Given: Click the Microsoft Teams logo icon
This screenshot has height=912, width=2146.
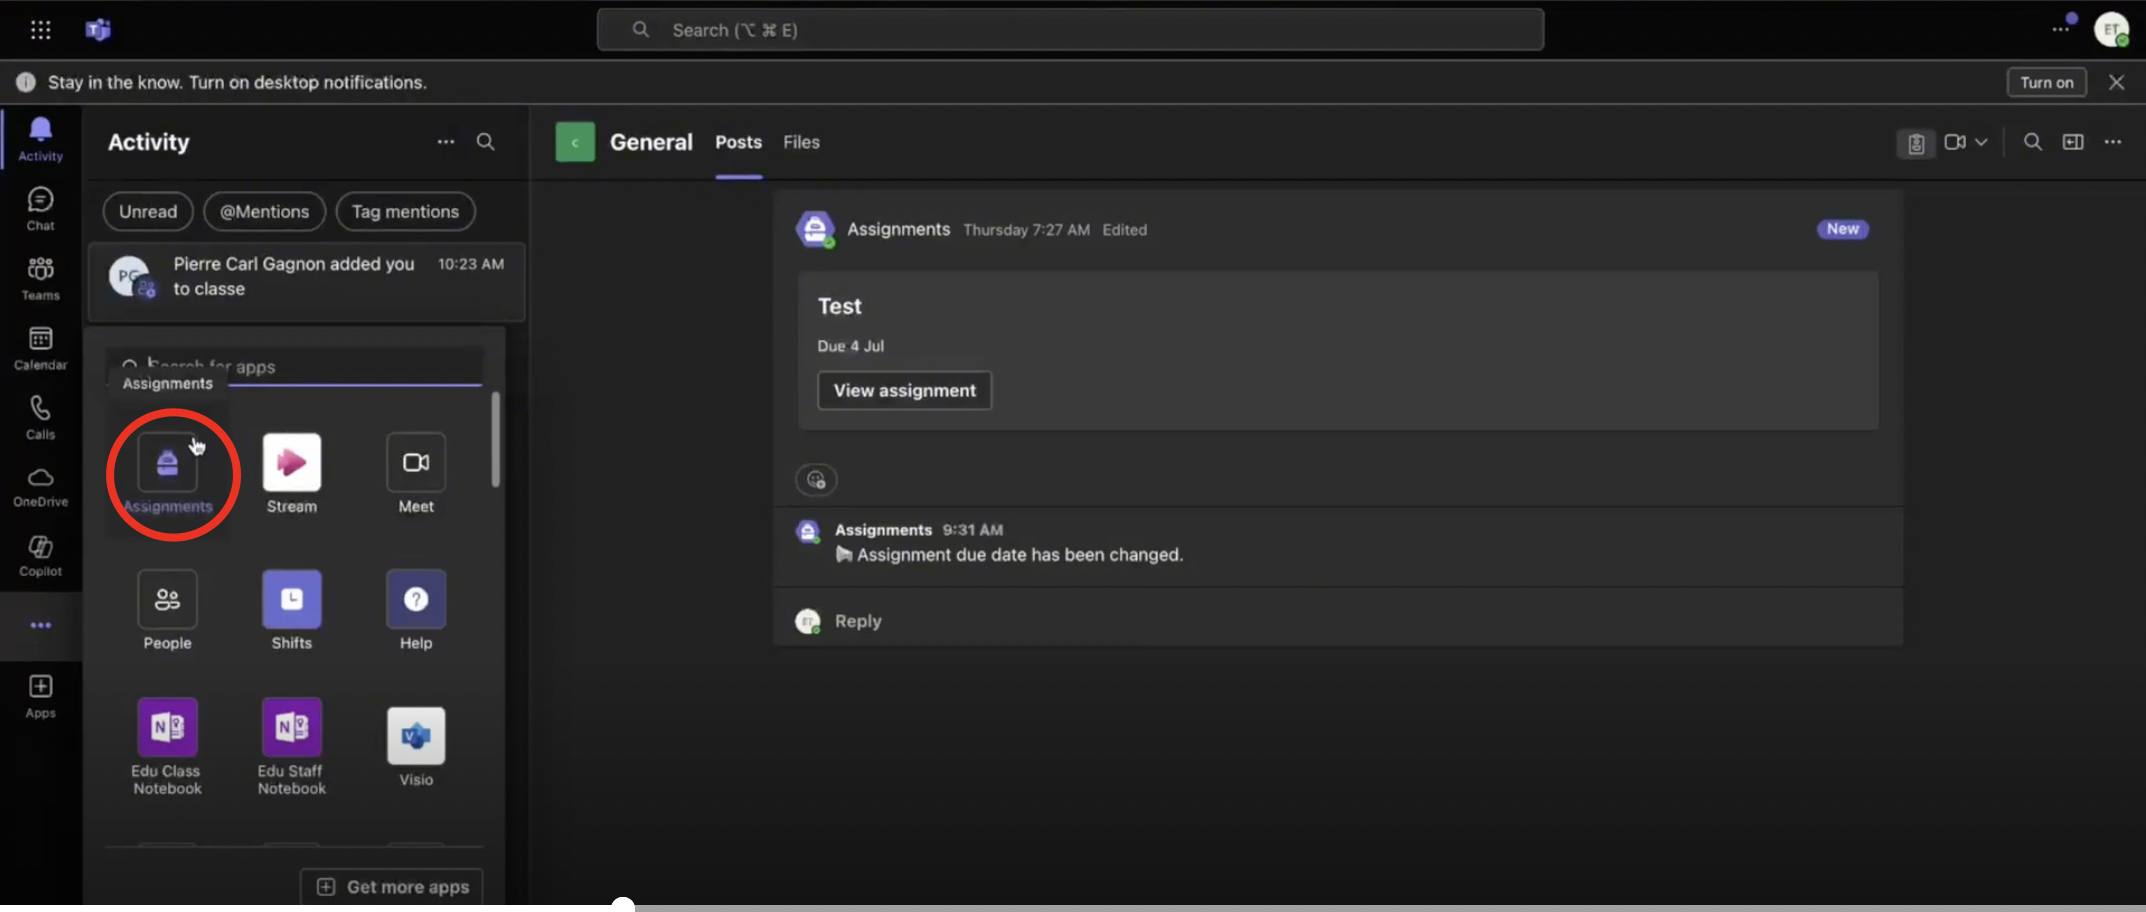Looking at the screenshot, I should point(98,30).
